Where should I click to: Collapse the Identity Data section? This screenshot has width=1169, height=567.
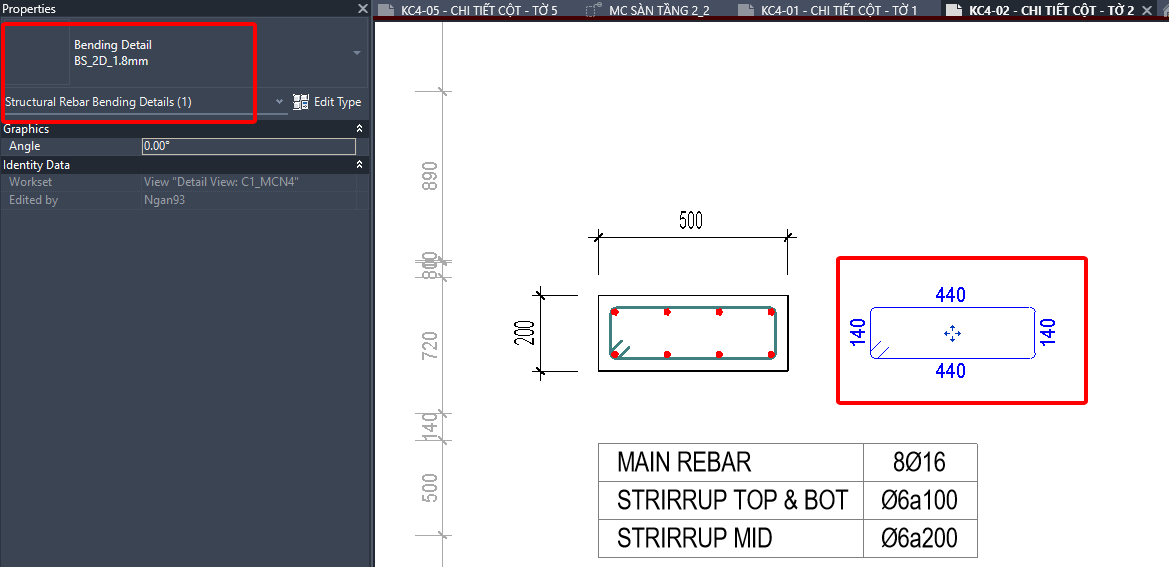click(360, 165)
